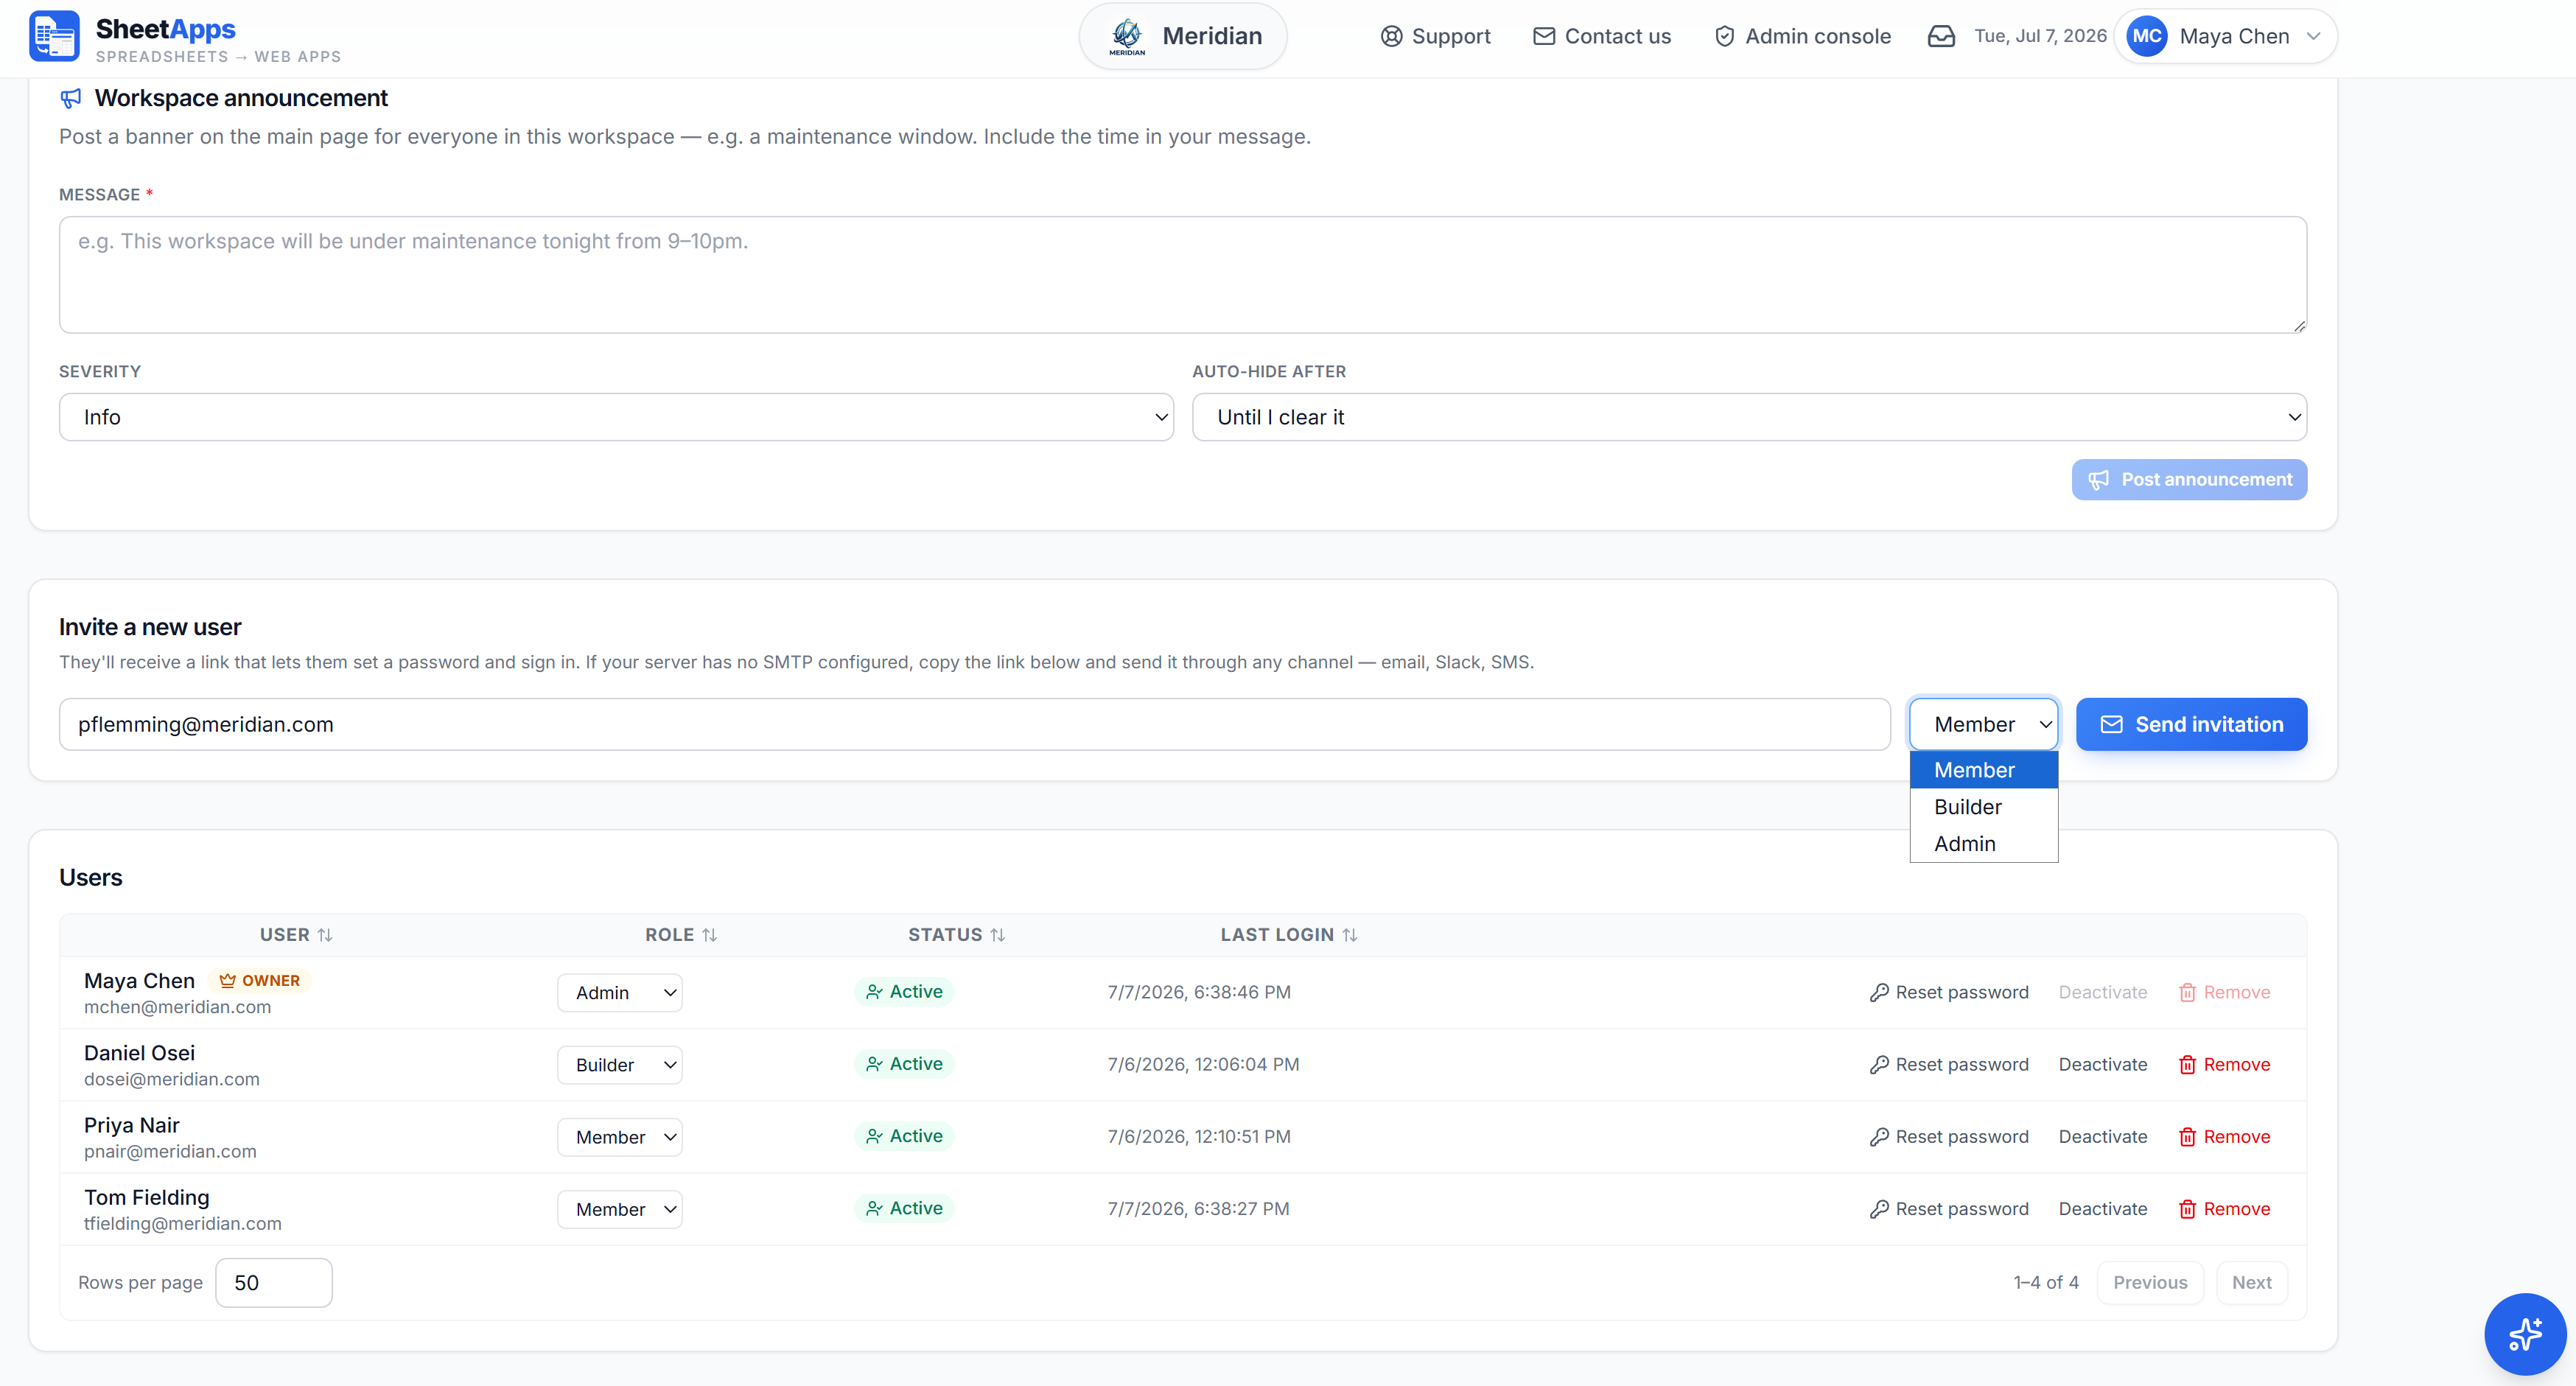Open the AI assistant sparkle button
The image size is (2576, 1386).
[2525, 1334]
